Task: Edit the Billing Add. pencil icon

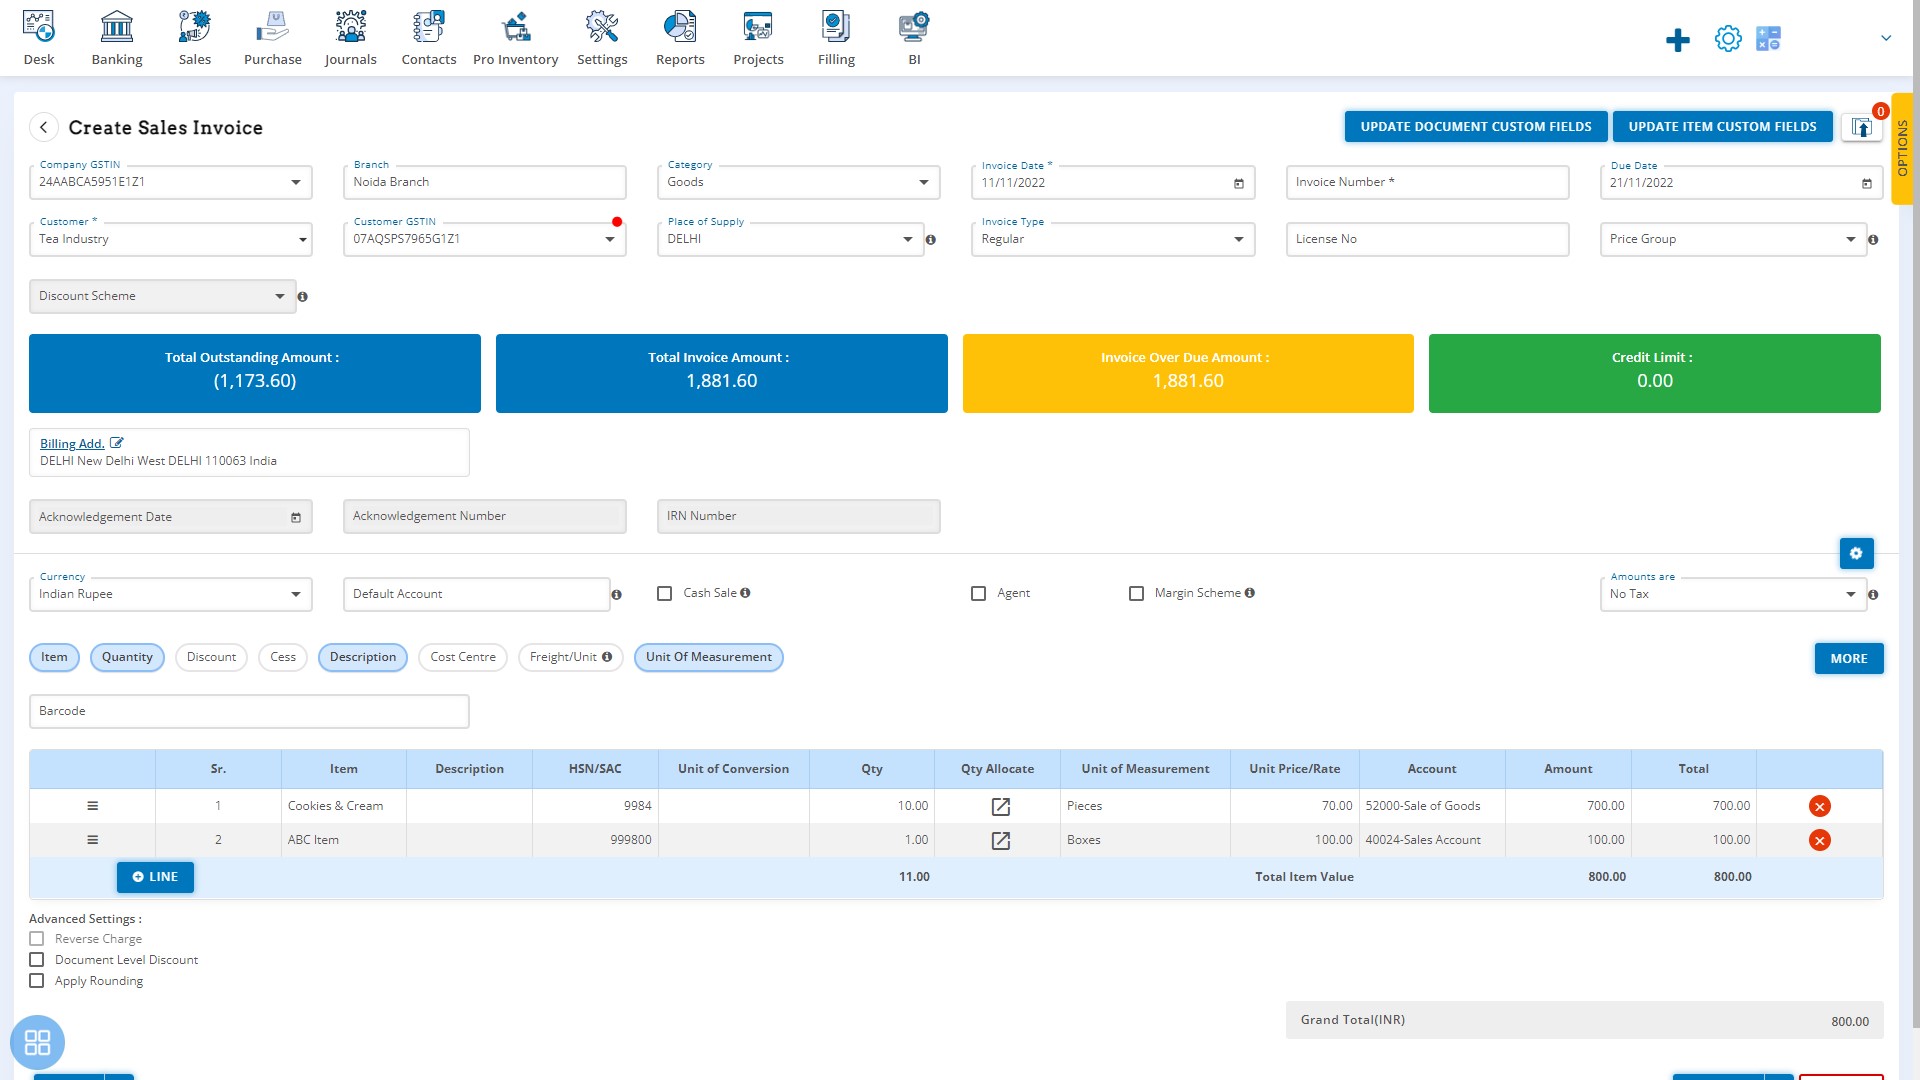Action: 117,443
